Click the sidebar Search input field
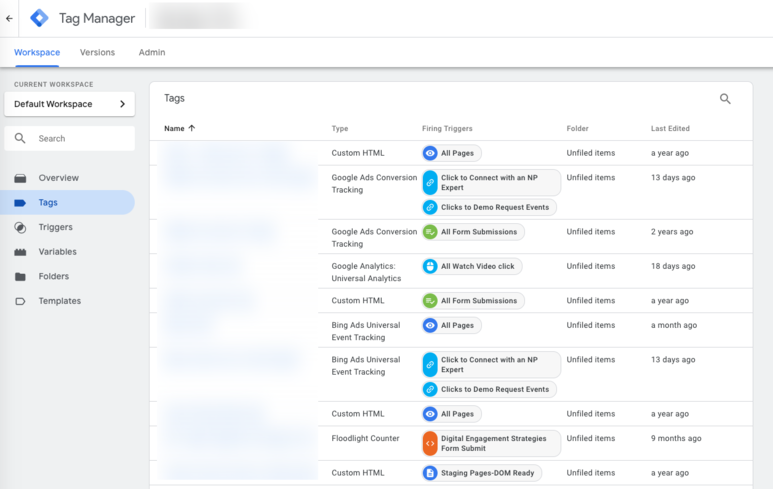 (x=70, y=139)
